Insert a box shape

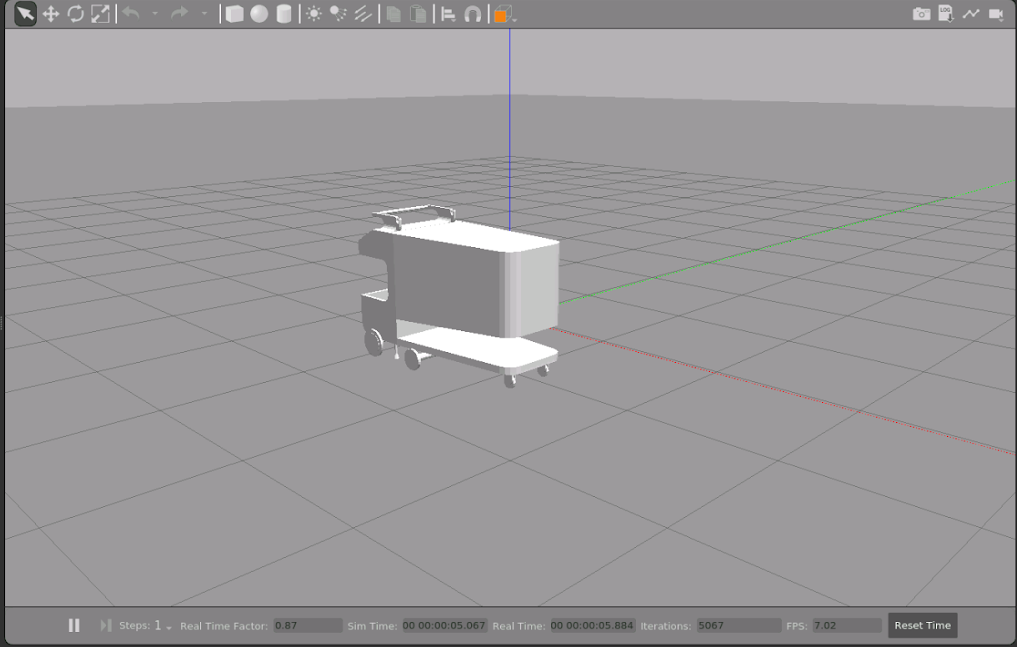[234, 14]
